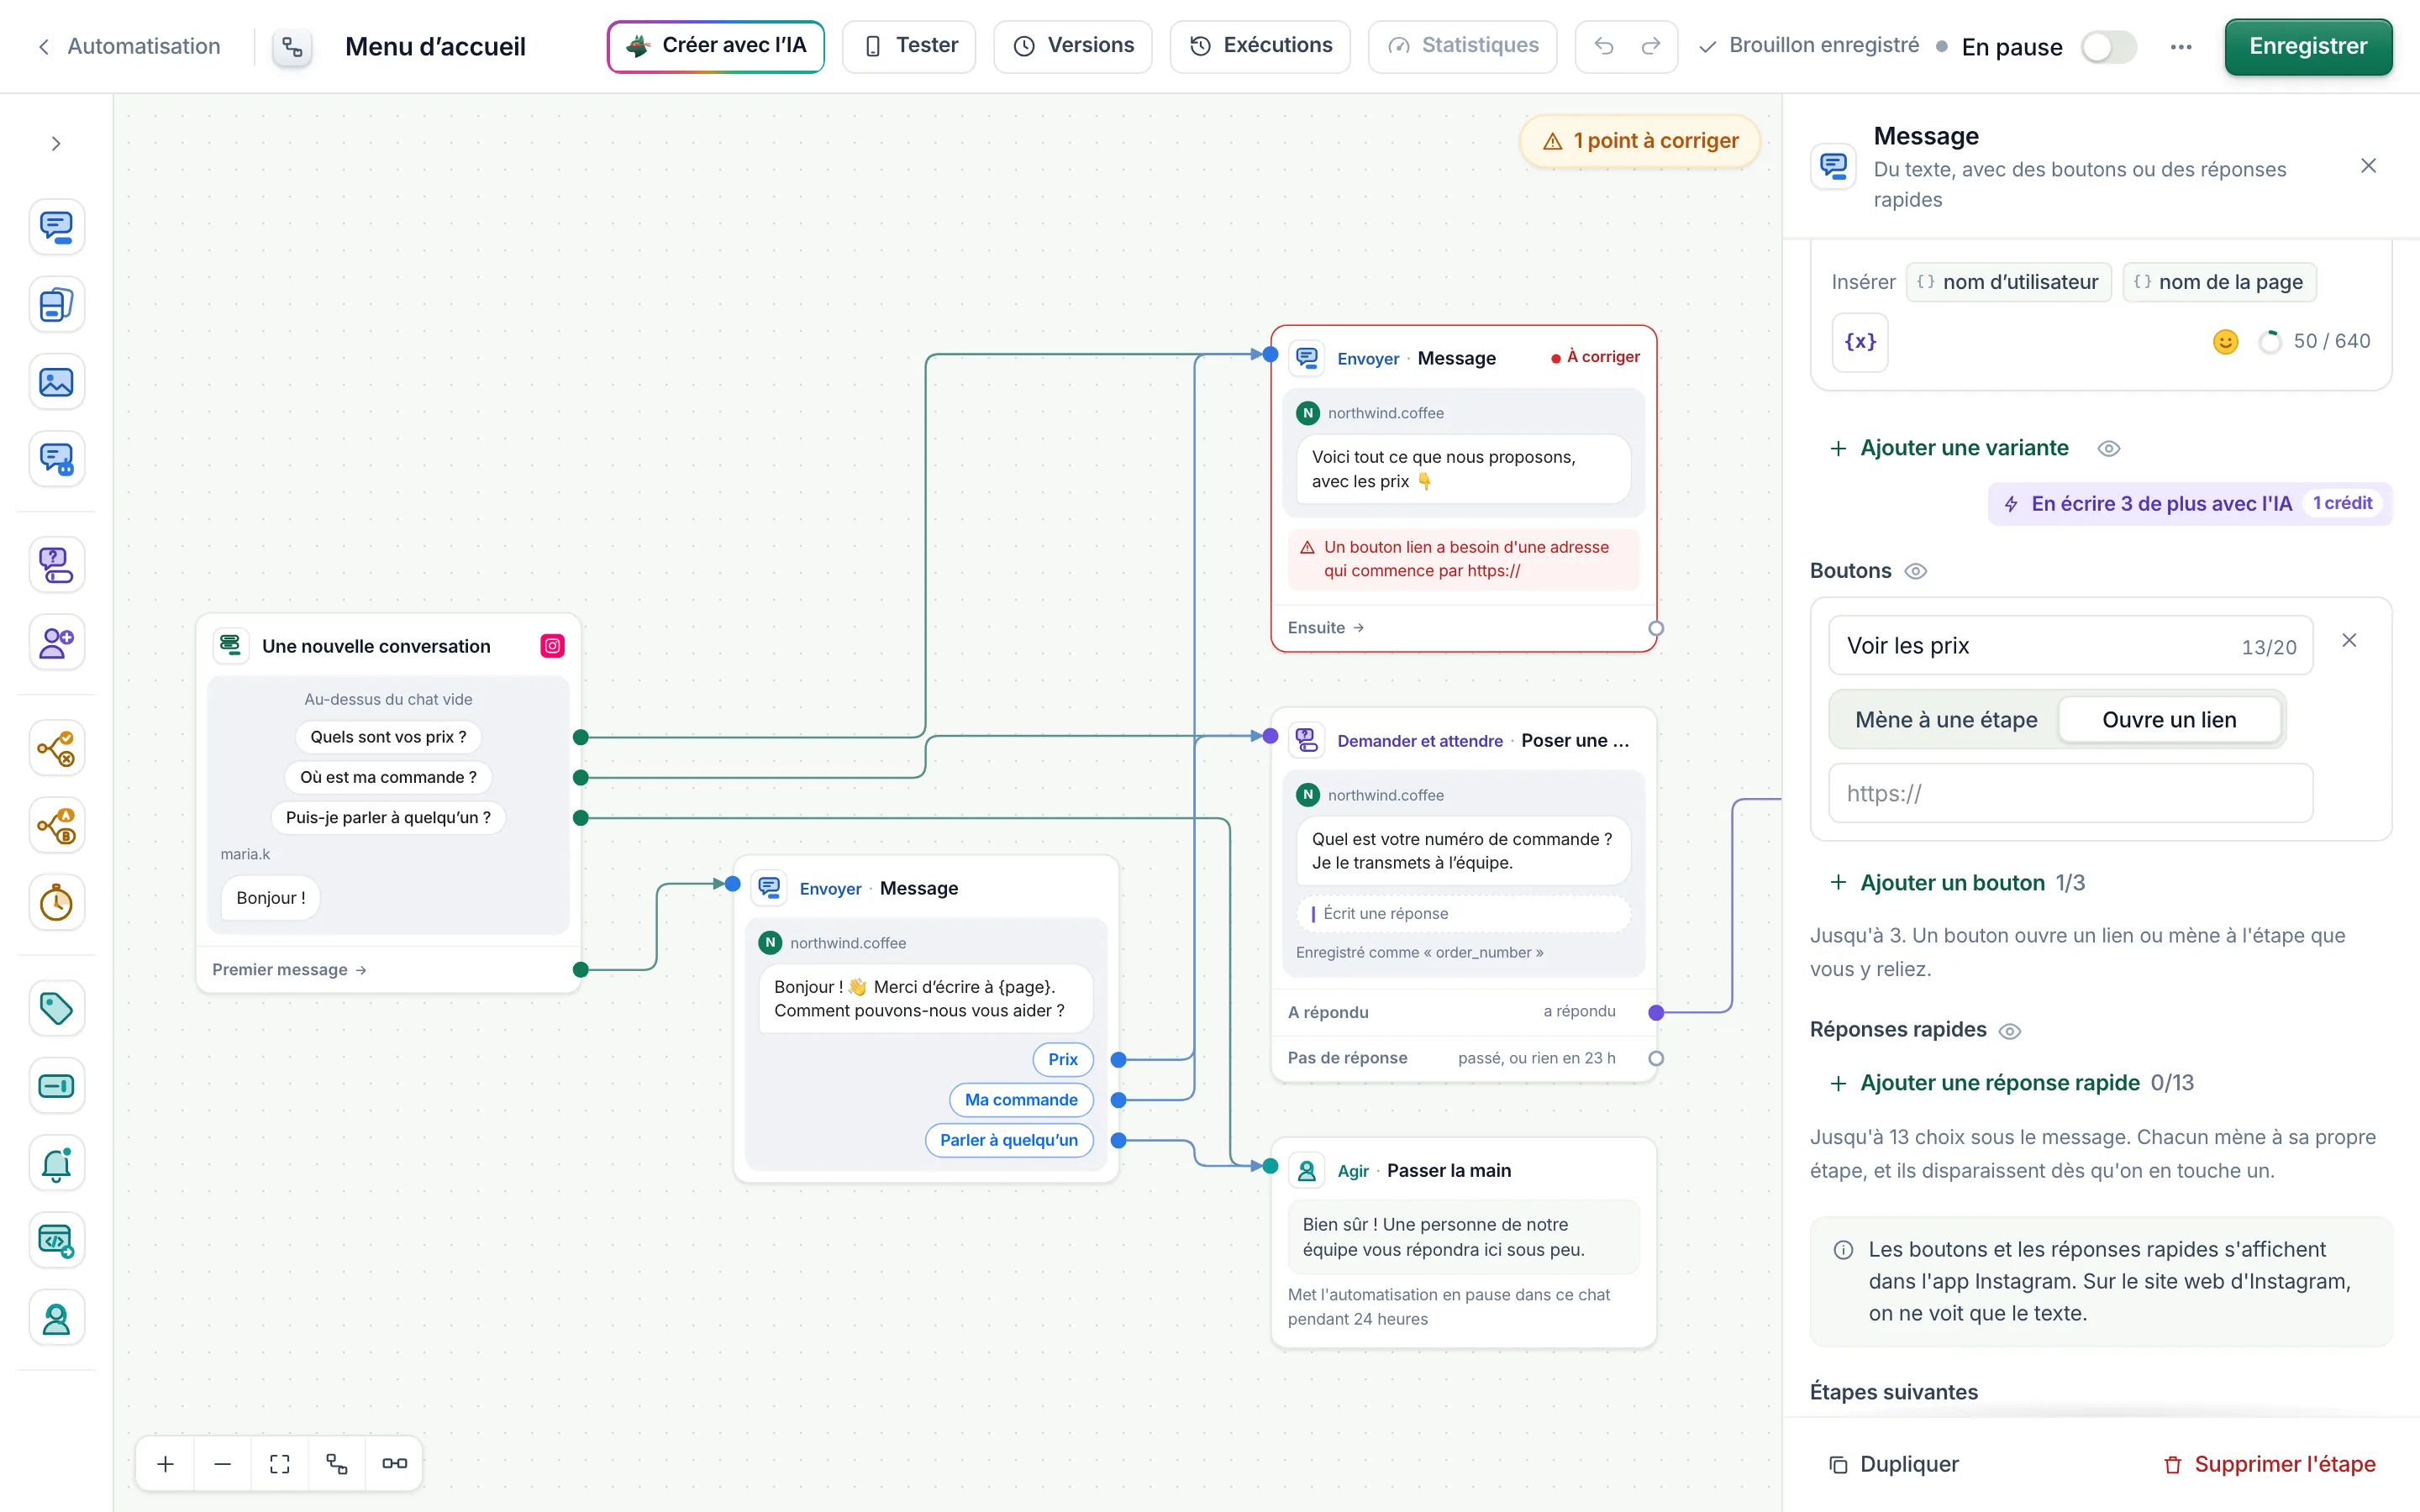Open the emoji picker in message editor
Screen dimensions: 2420x1512
(x=2225, y=342)
